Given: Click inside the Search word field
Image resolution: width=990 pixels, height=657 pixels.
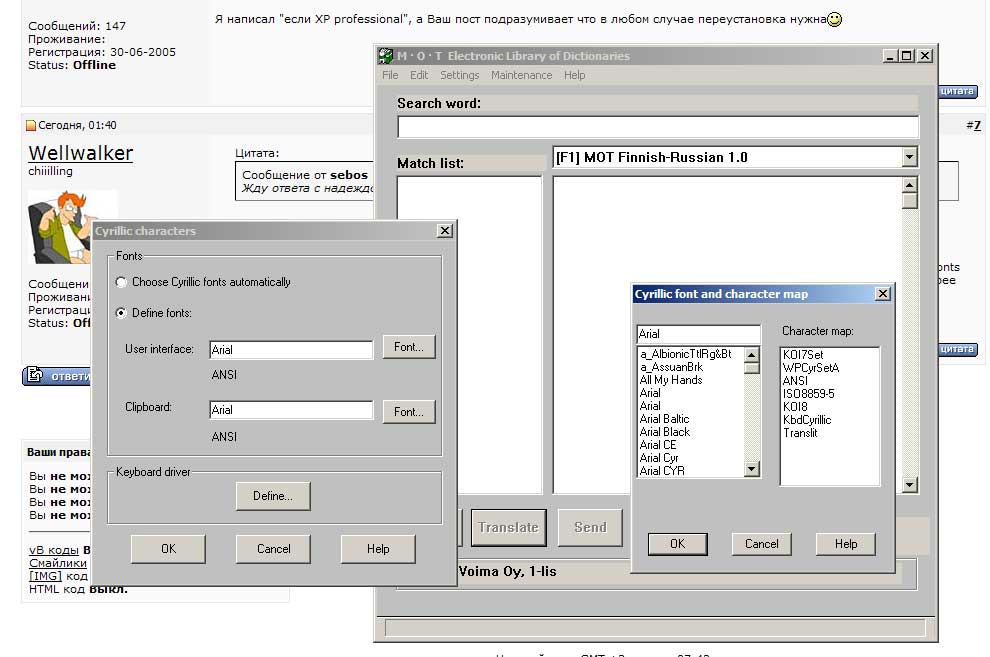Looking at the screenshot, I should [657, 127].
